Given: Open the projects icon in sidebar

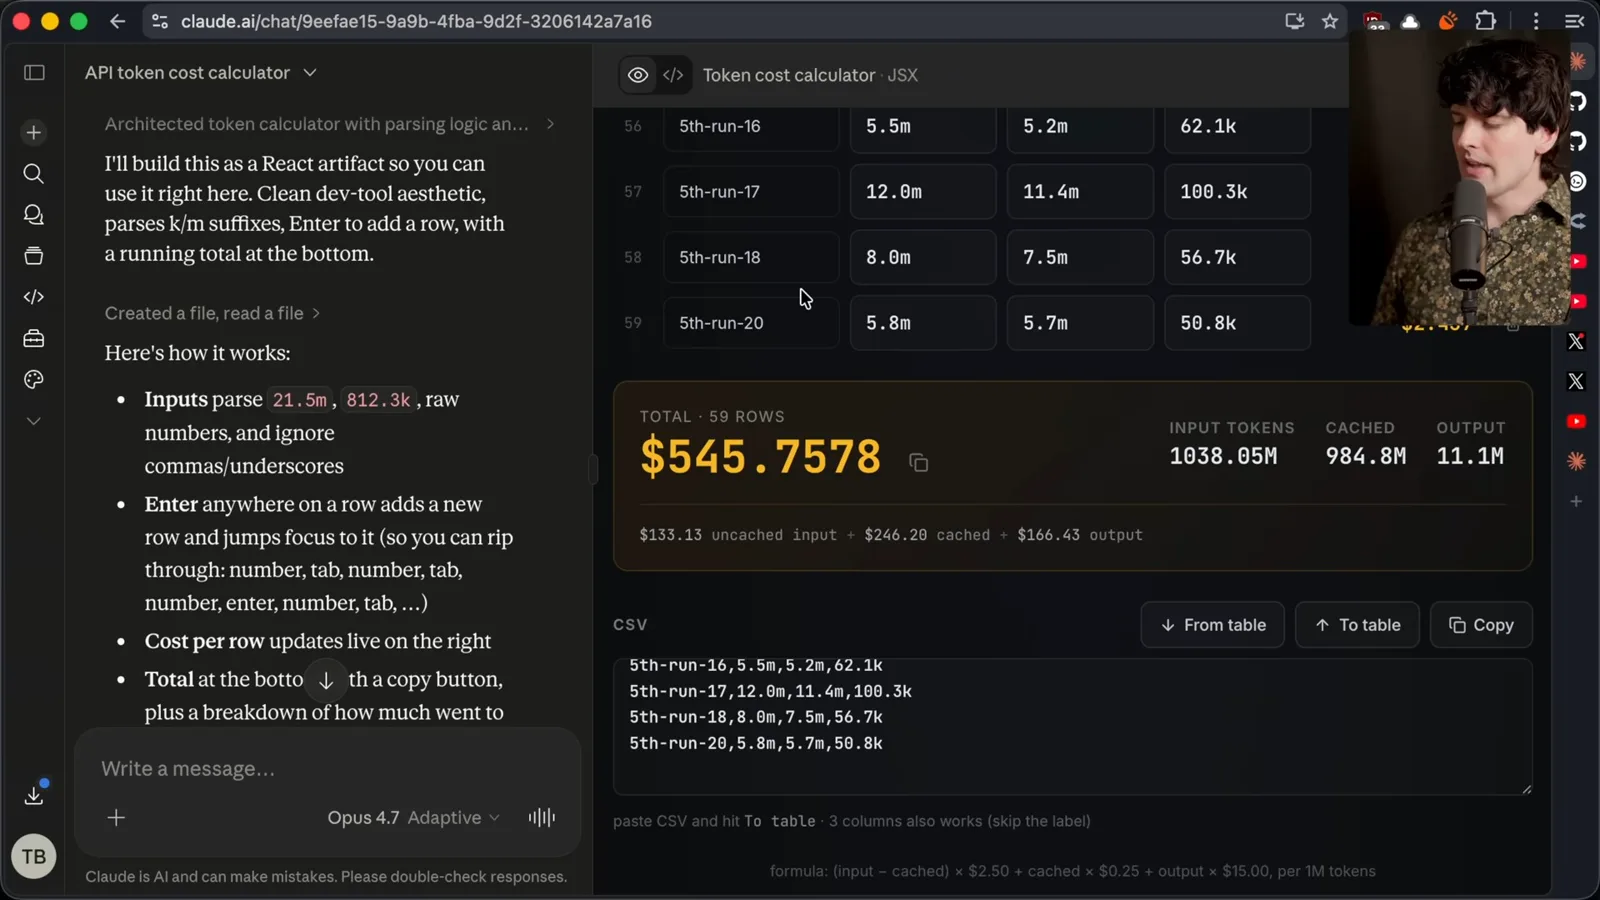Looking at the screenshot, I should (x=34, y=256).
